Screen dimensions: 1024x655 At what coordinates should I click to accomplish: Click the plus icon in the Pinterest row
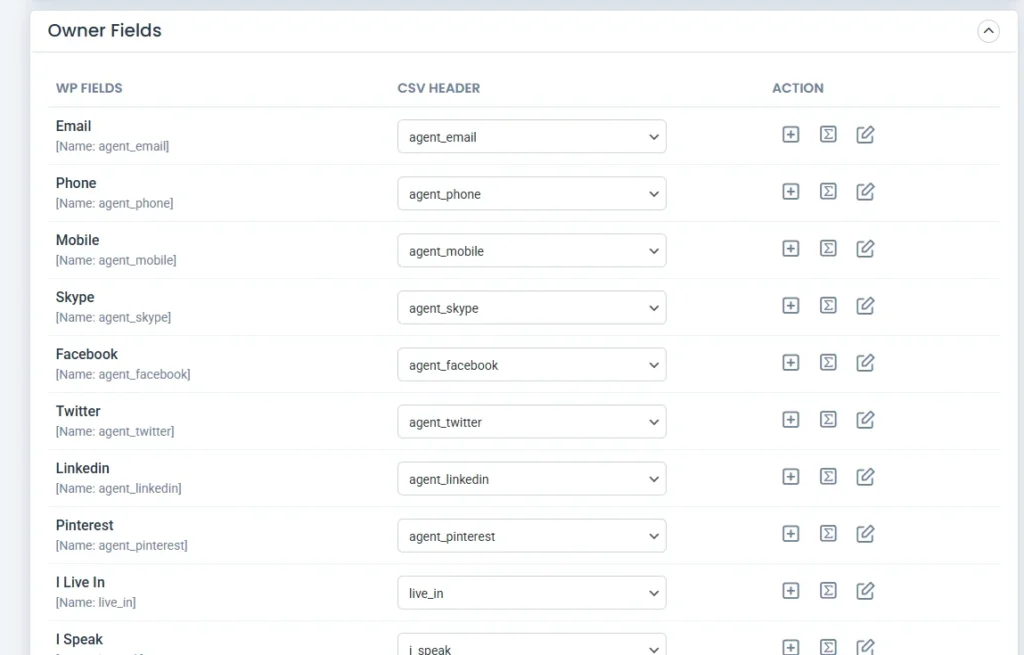[x=790, y=534]
